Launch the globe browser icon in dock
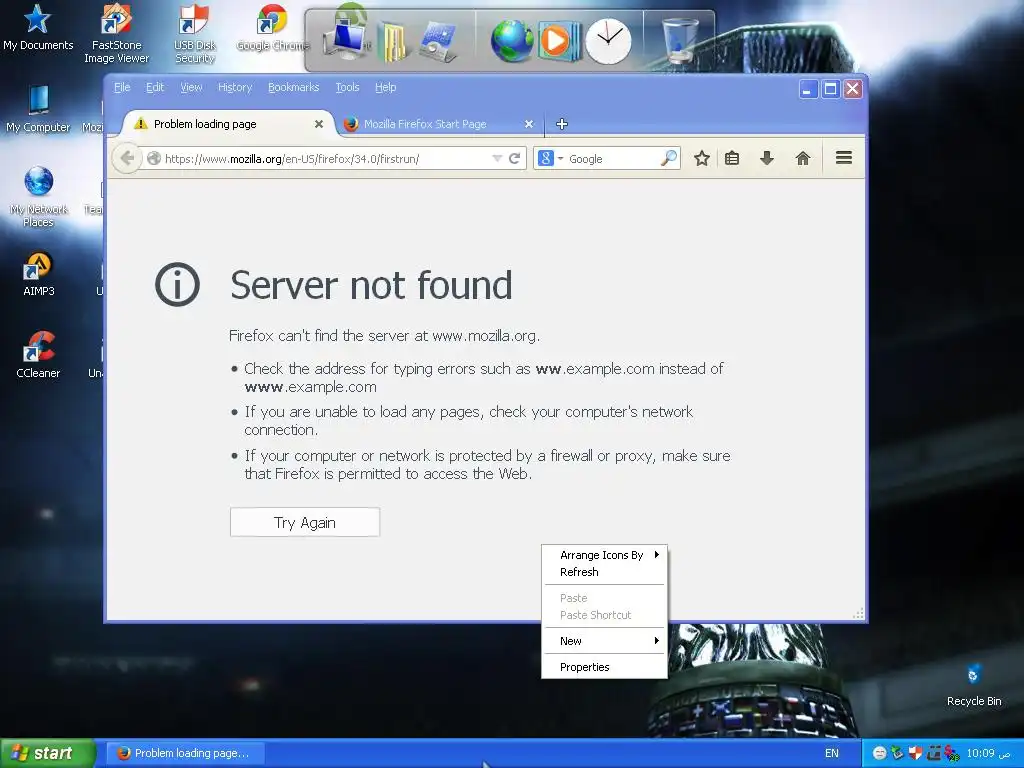Viewport: 1024px width, 768px height. pyautogui.click(x=512, y=40)
